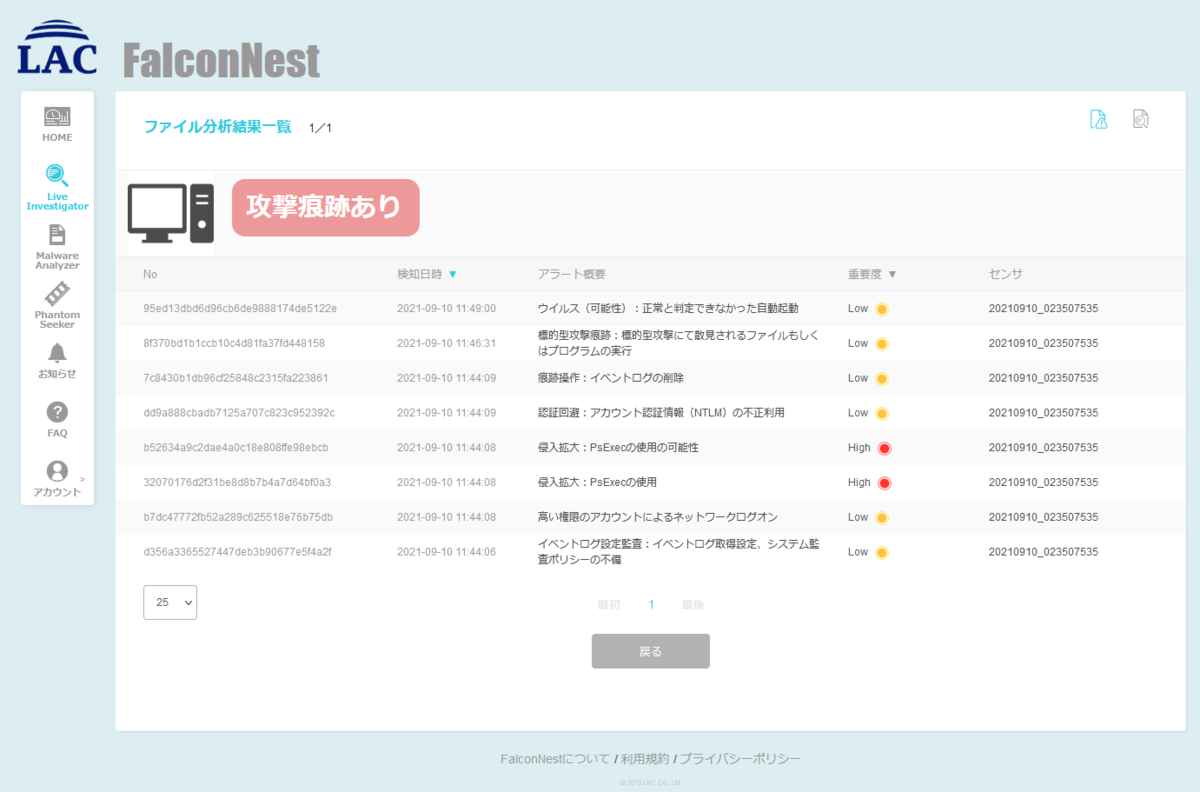The image size is (1200, 792).
Task: Click timestamp 2021-09-10 11:49:00
Action: point(446,308)
